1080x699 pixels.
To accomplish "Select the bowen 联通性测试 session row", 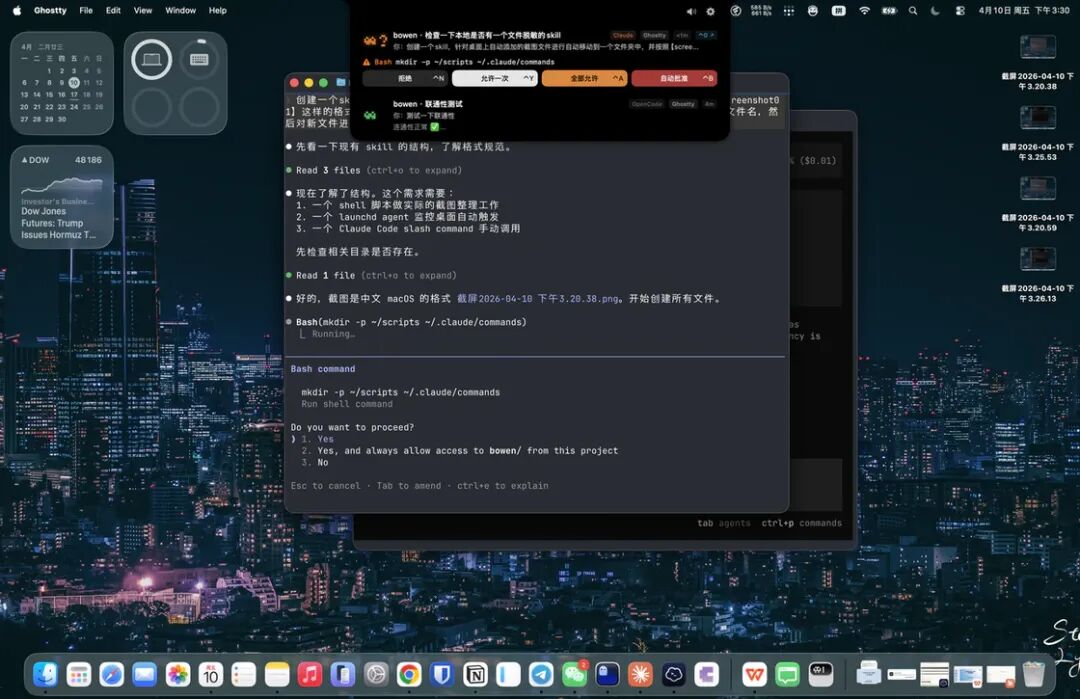I will pos(540,115).
